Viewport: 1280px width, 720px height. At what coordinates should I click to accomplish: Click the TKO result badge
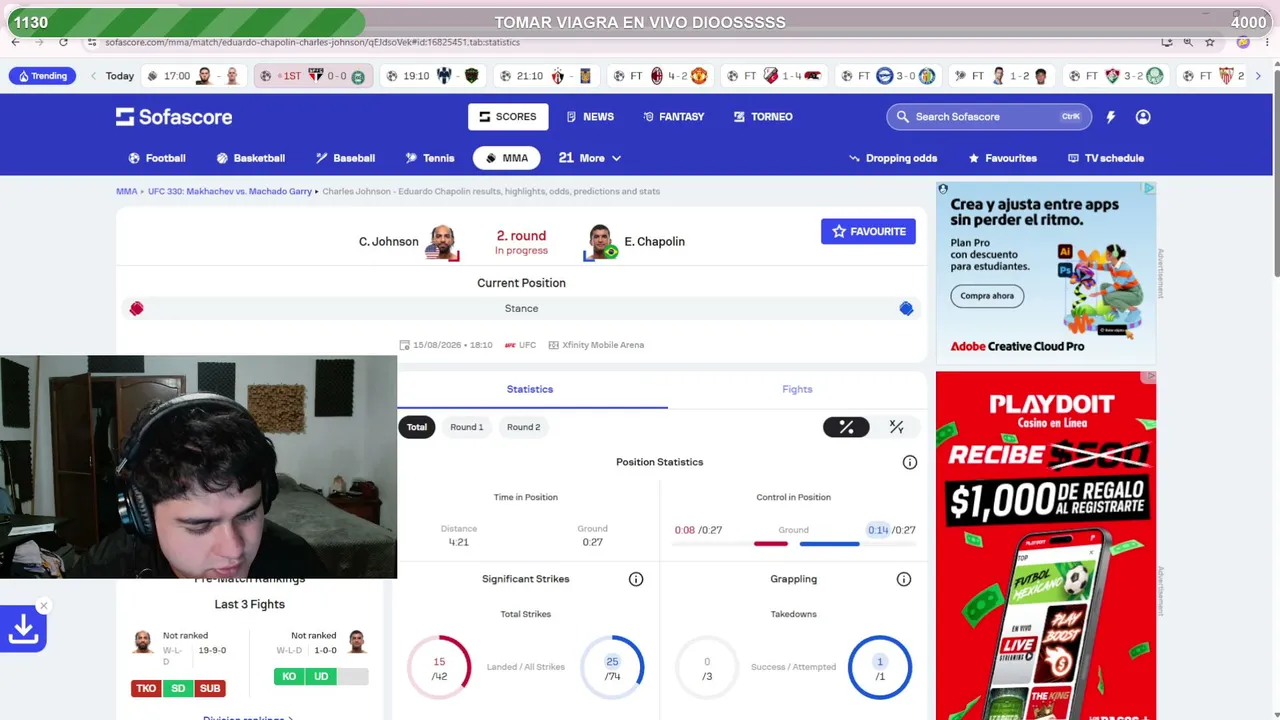click(x=146, y=688)
